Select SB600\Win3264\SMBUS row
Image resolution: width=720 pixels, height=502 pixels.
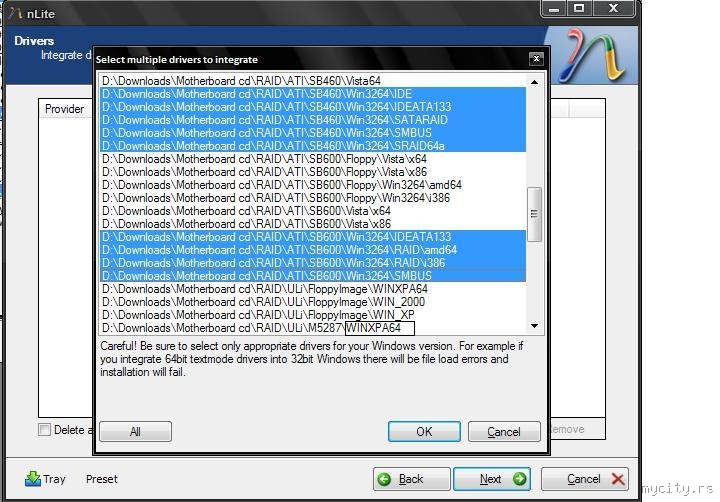pyautogui.click(x=313, y=276)
